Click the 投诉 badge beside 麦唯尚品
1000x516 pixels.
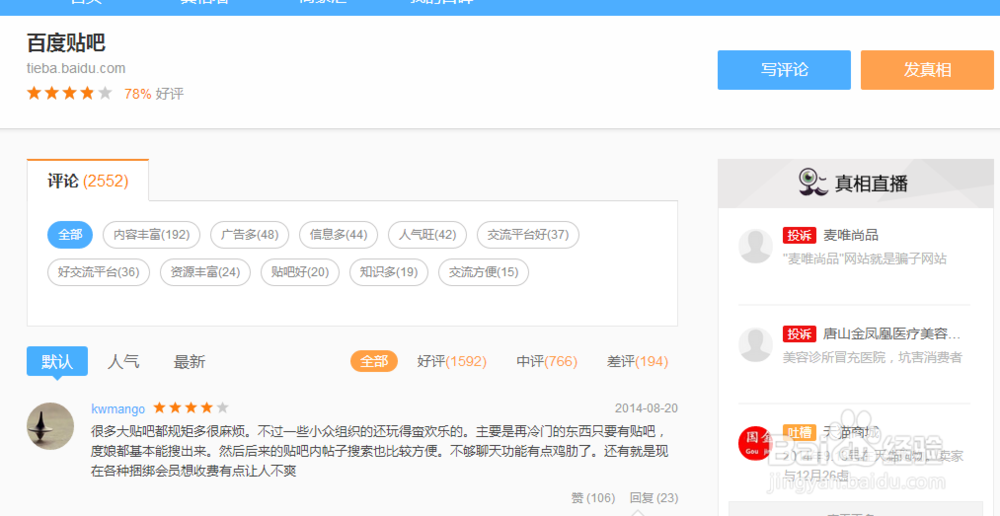[799, 235]
